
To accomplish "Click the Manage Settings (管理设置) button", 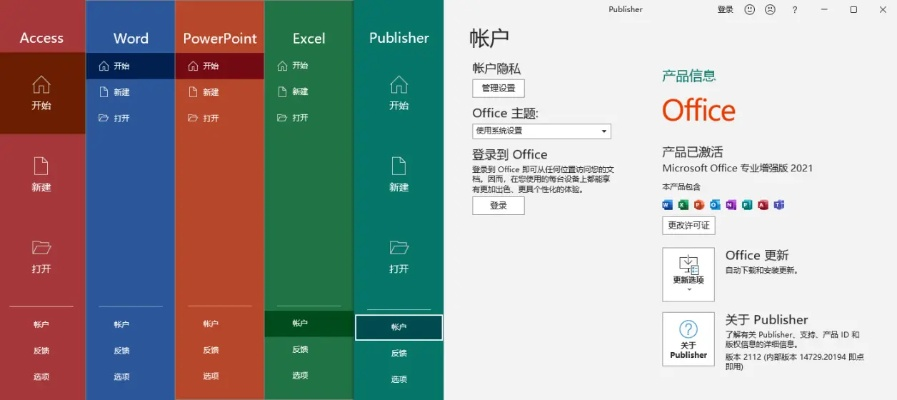I will pos(498,89).
